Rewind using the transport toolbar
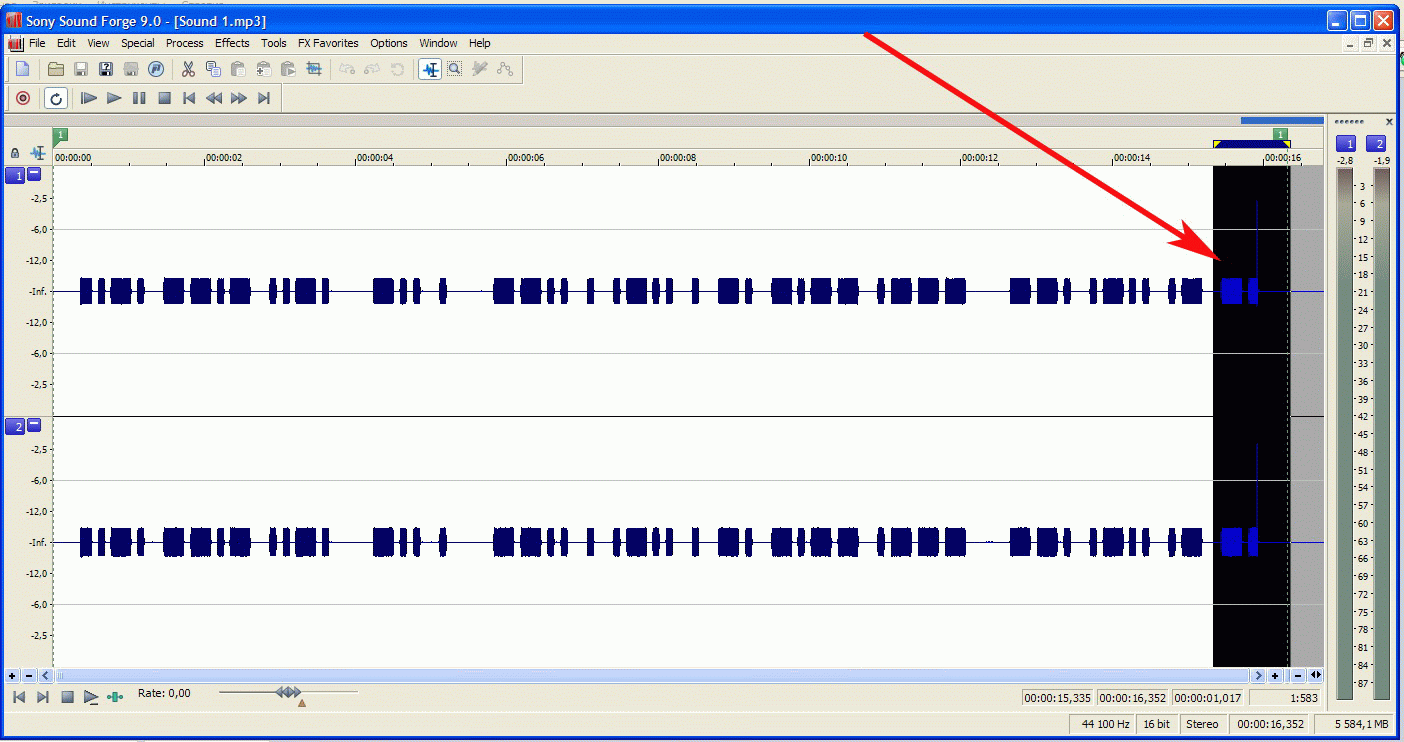The image size is (1404, 742). [214, 98]
